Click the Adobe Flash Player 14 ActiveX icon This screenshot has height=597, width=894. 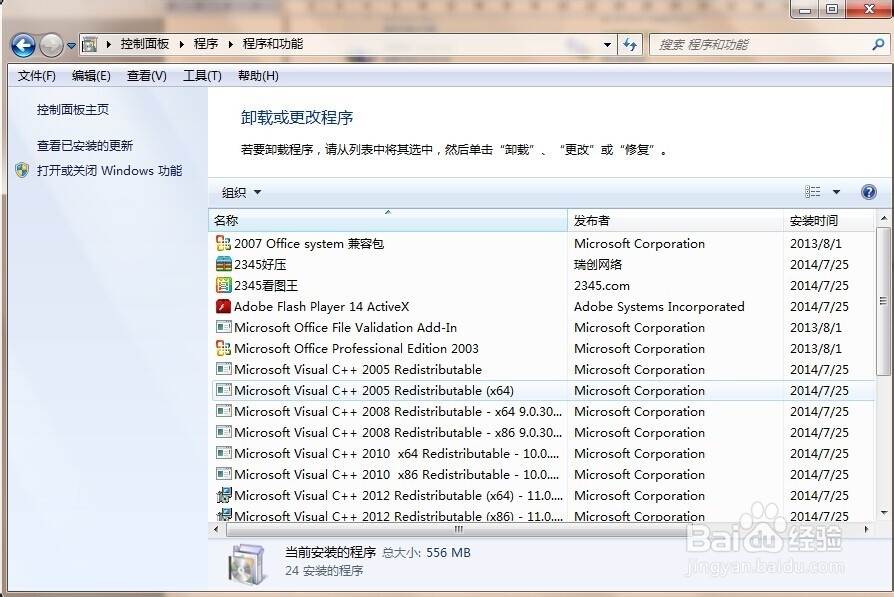point(224,306)
